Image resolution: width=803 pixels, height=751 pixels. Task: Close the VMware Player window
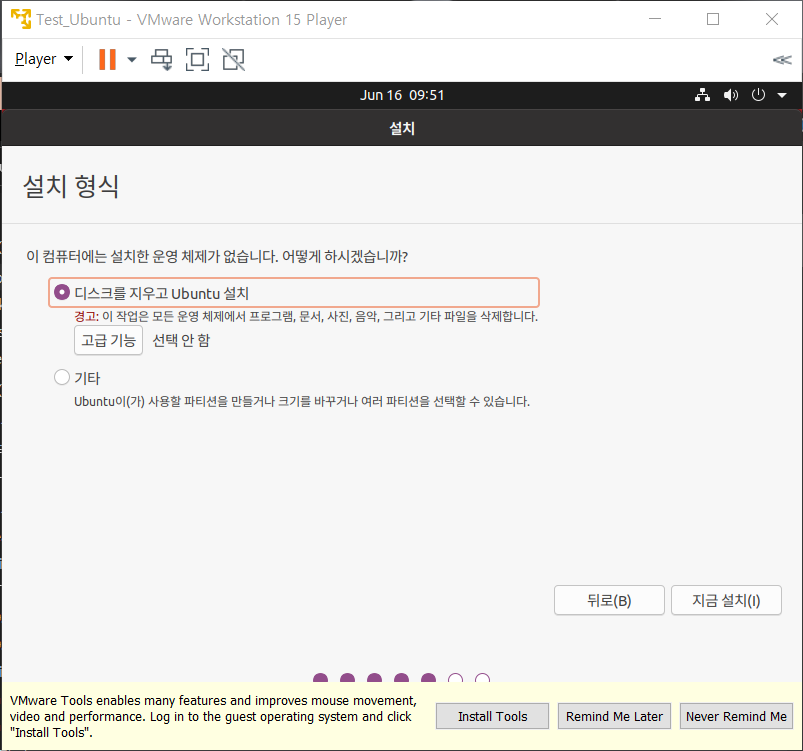click(772, 19)
